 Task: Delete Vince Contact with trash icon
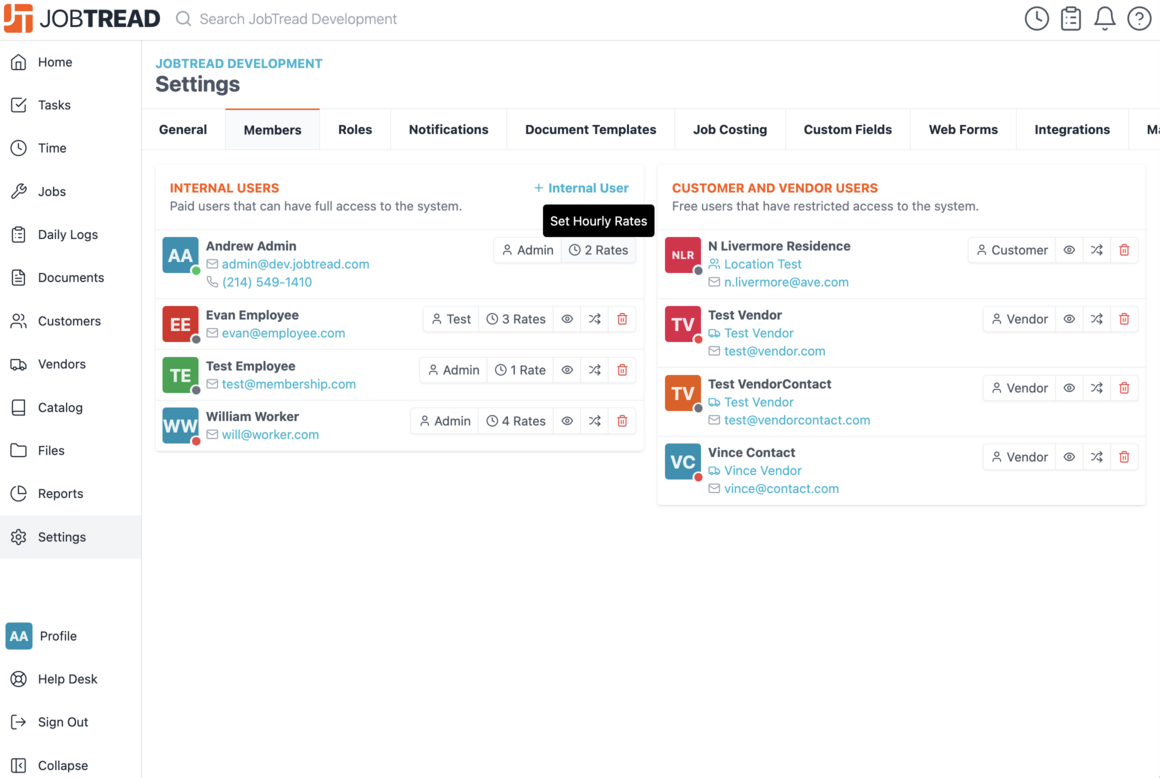pos(1124,457)
